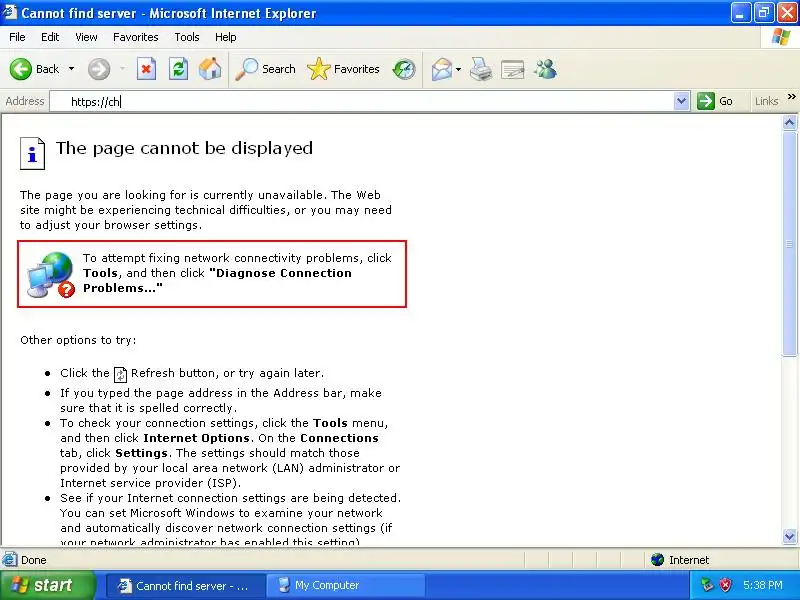800x600 pixels.
Task: Switch to the "Cannot find server" taskbar button
Action: [186, 586]
